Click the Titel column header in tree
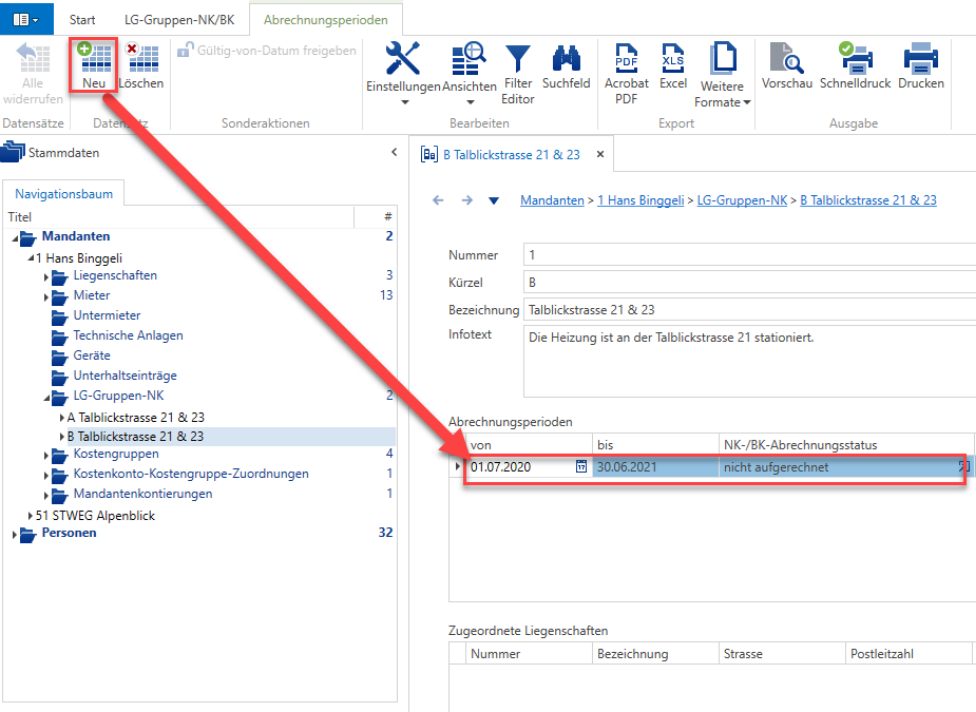This screenshot has height=712, width=976. [x=179, y=217]
